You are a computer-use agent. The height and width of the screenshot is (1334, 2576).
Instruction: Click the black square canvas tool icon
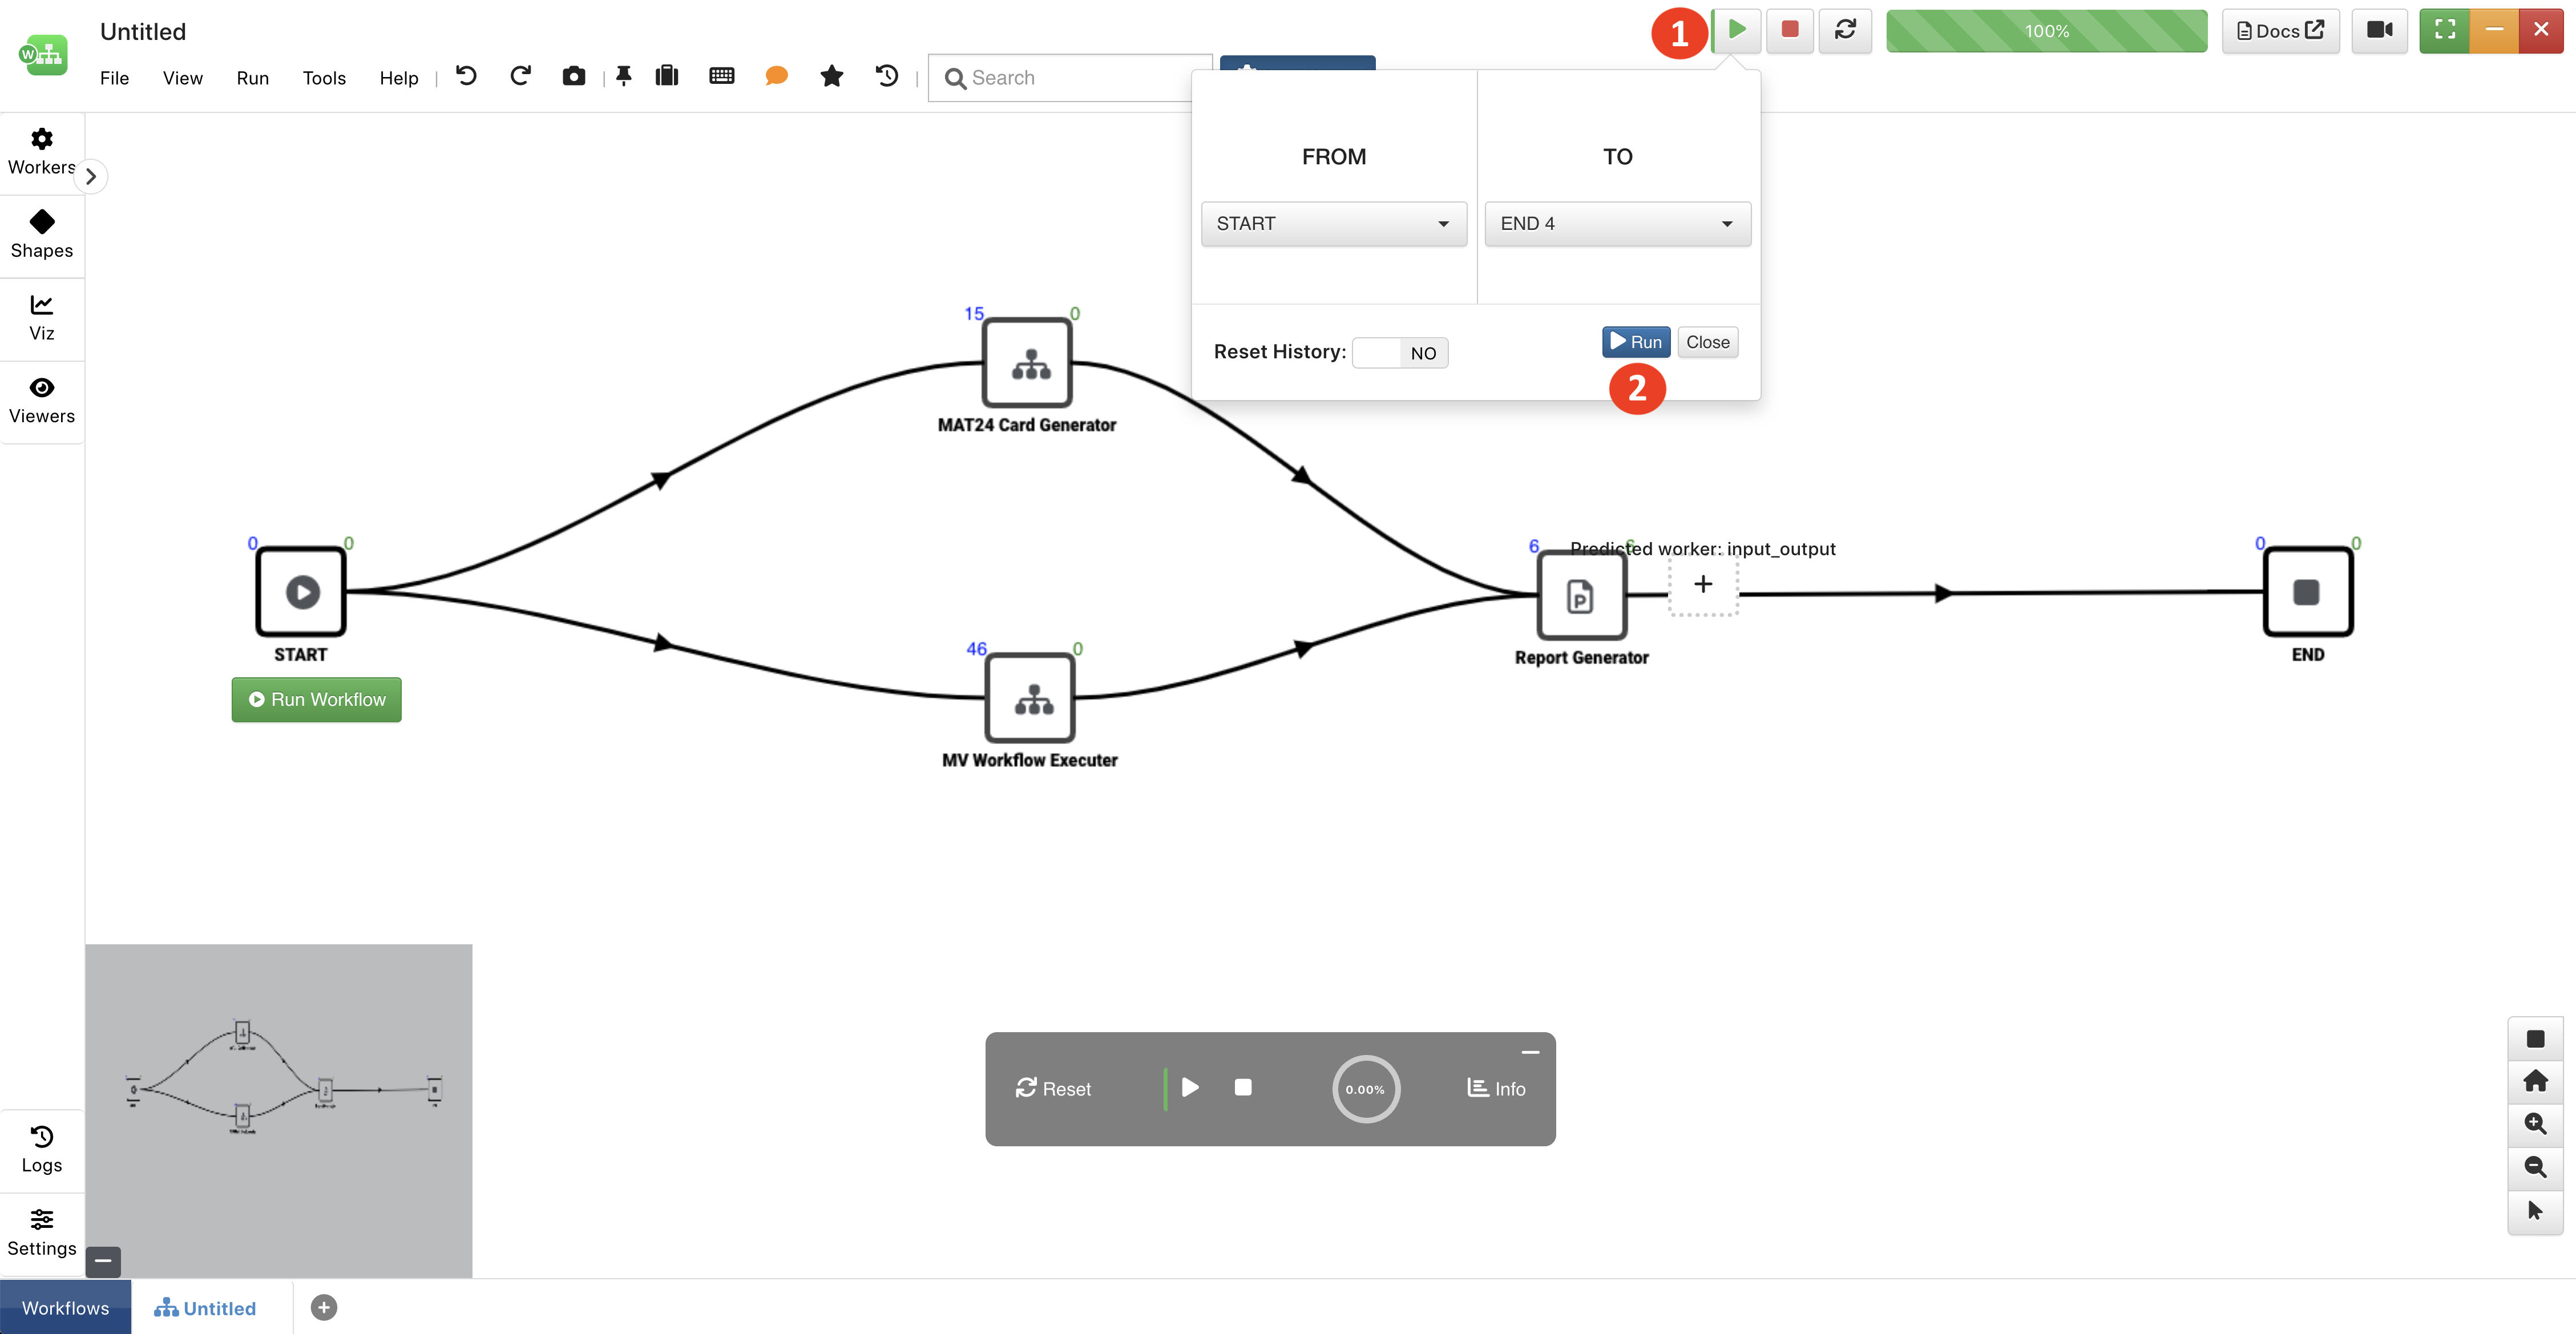click(2535, 1038)
